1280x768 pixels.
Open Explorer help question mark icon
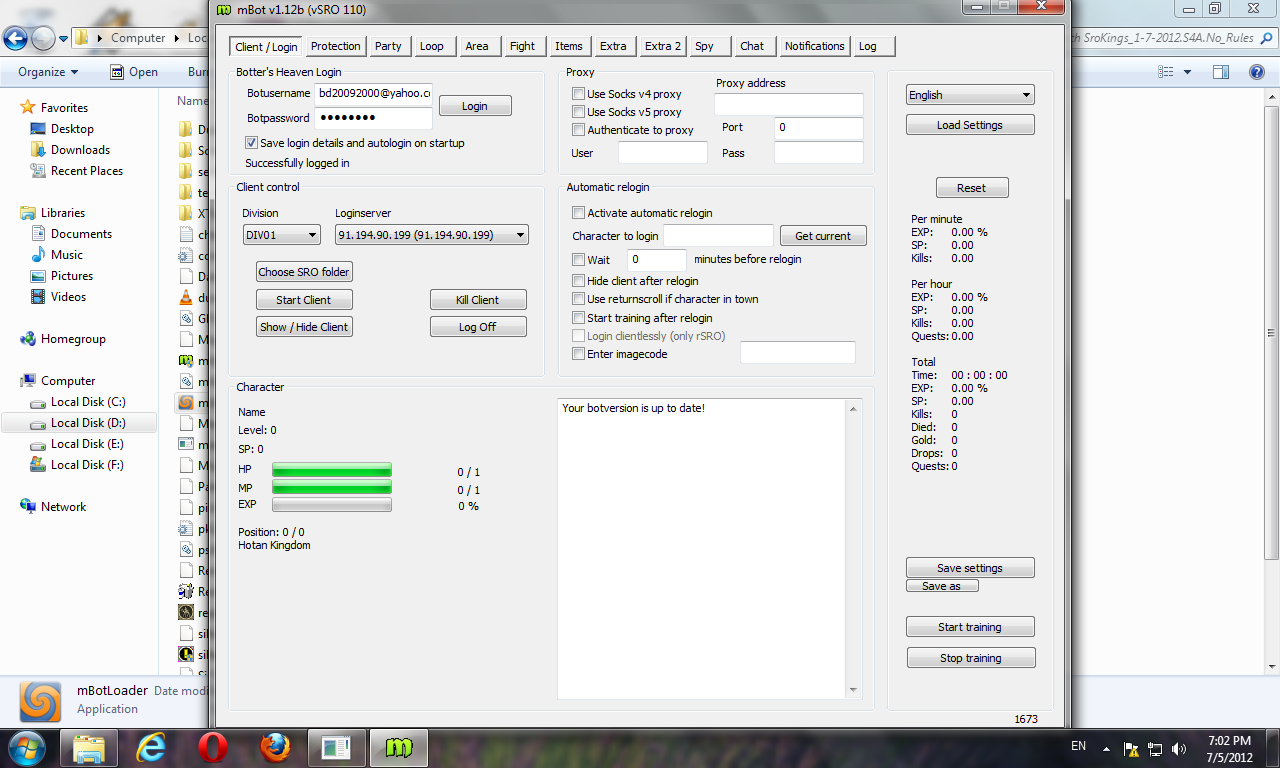point(1257,72)
